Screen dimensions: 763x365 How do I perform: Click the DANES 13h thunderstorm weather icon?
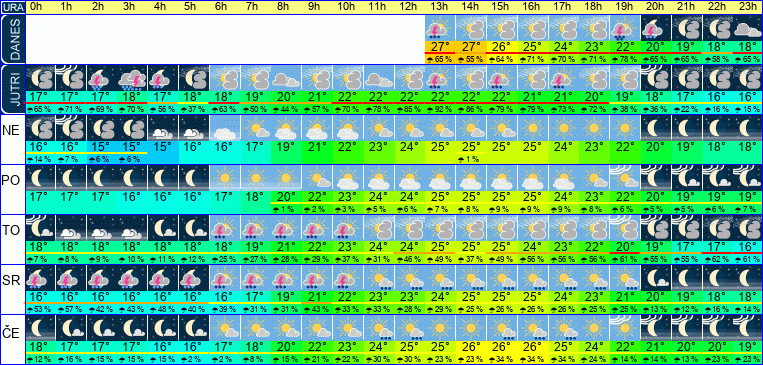[x=440, y=27]
